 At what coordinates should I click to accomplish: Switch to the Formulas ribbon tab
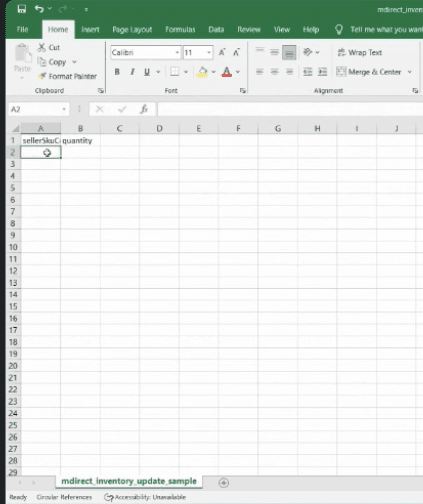[180, 30]
